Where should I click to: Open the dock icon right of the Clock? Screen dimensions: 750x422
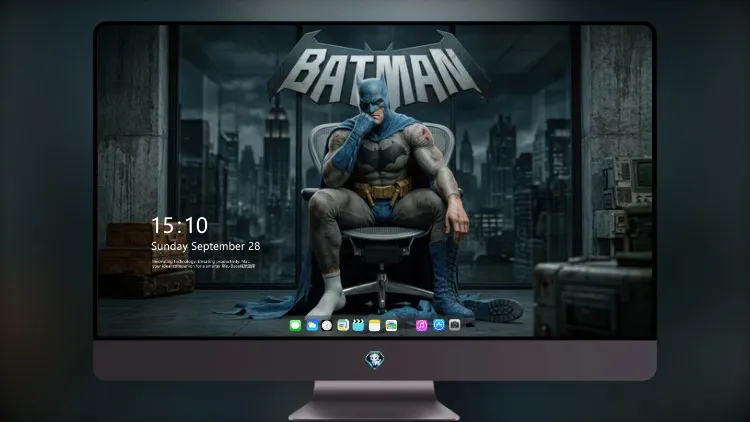342,325
